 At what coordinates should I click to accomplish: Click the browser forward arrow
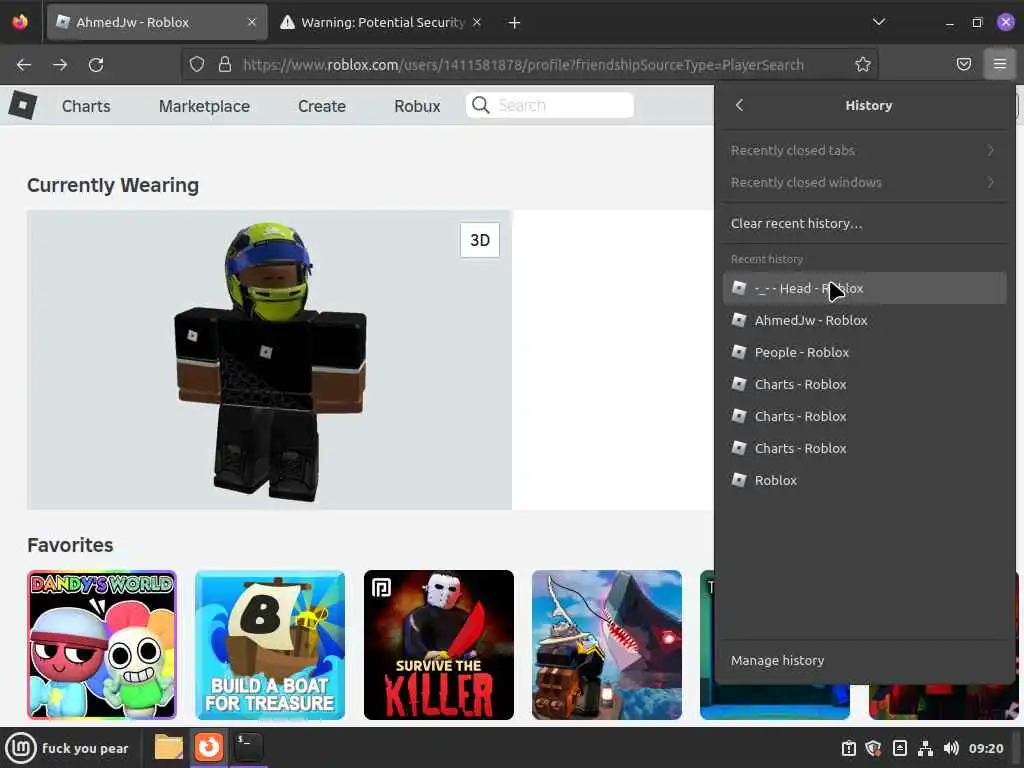(x=60, y=65)
